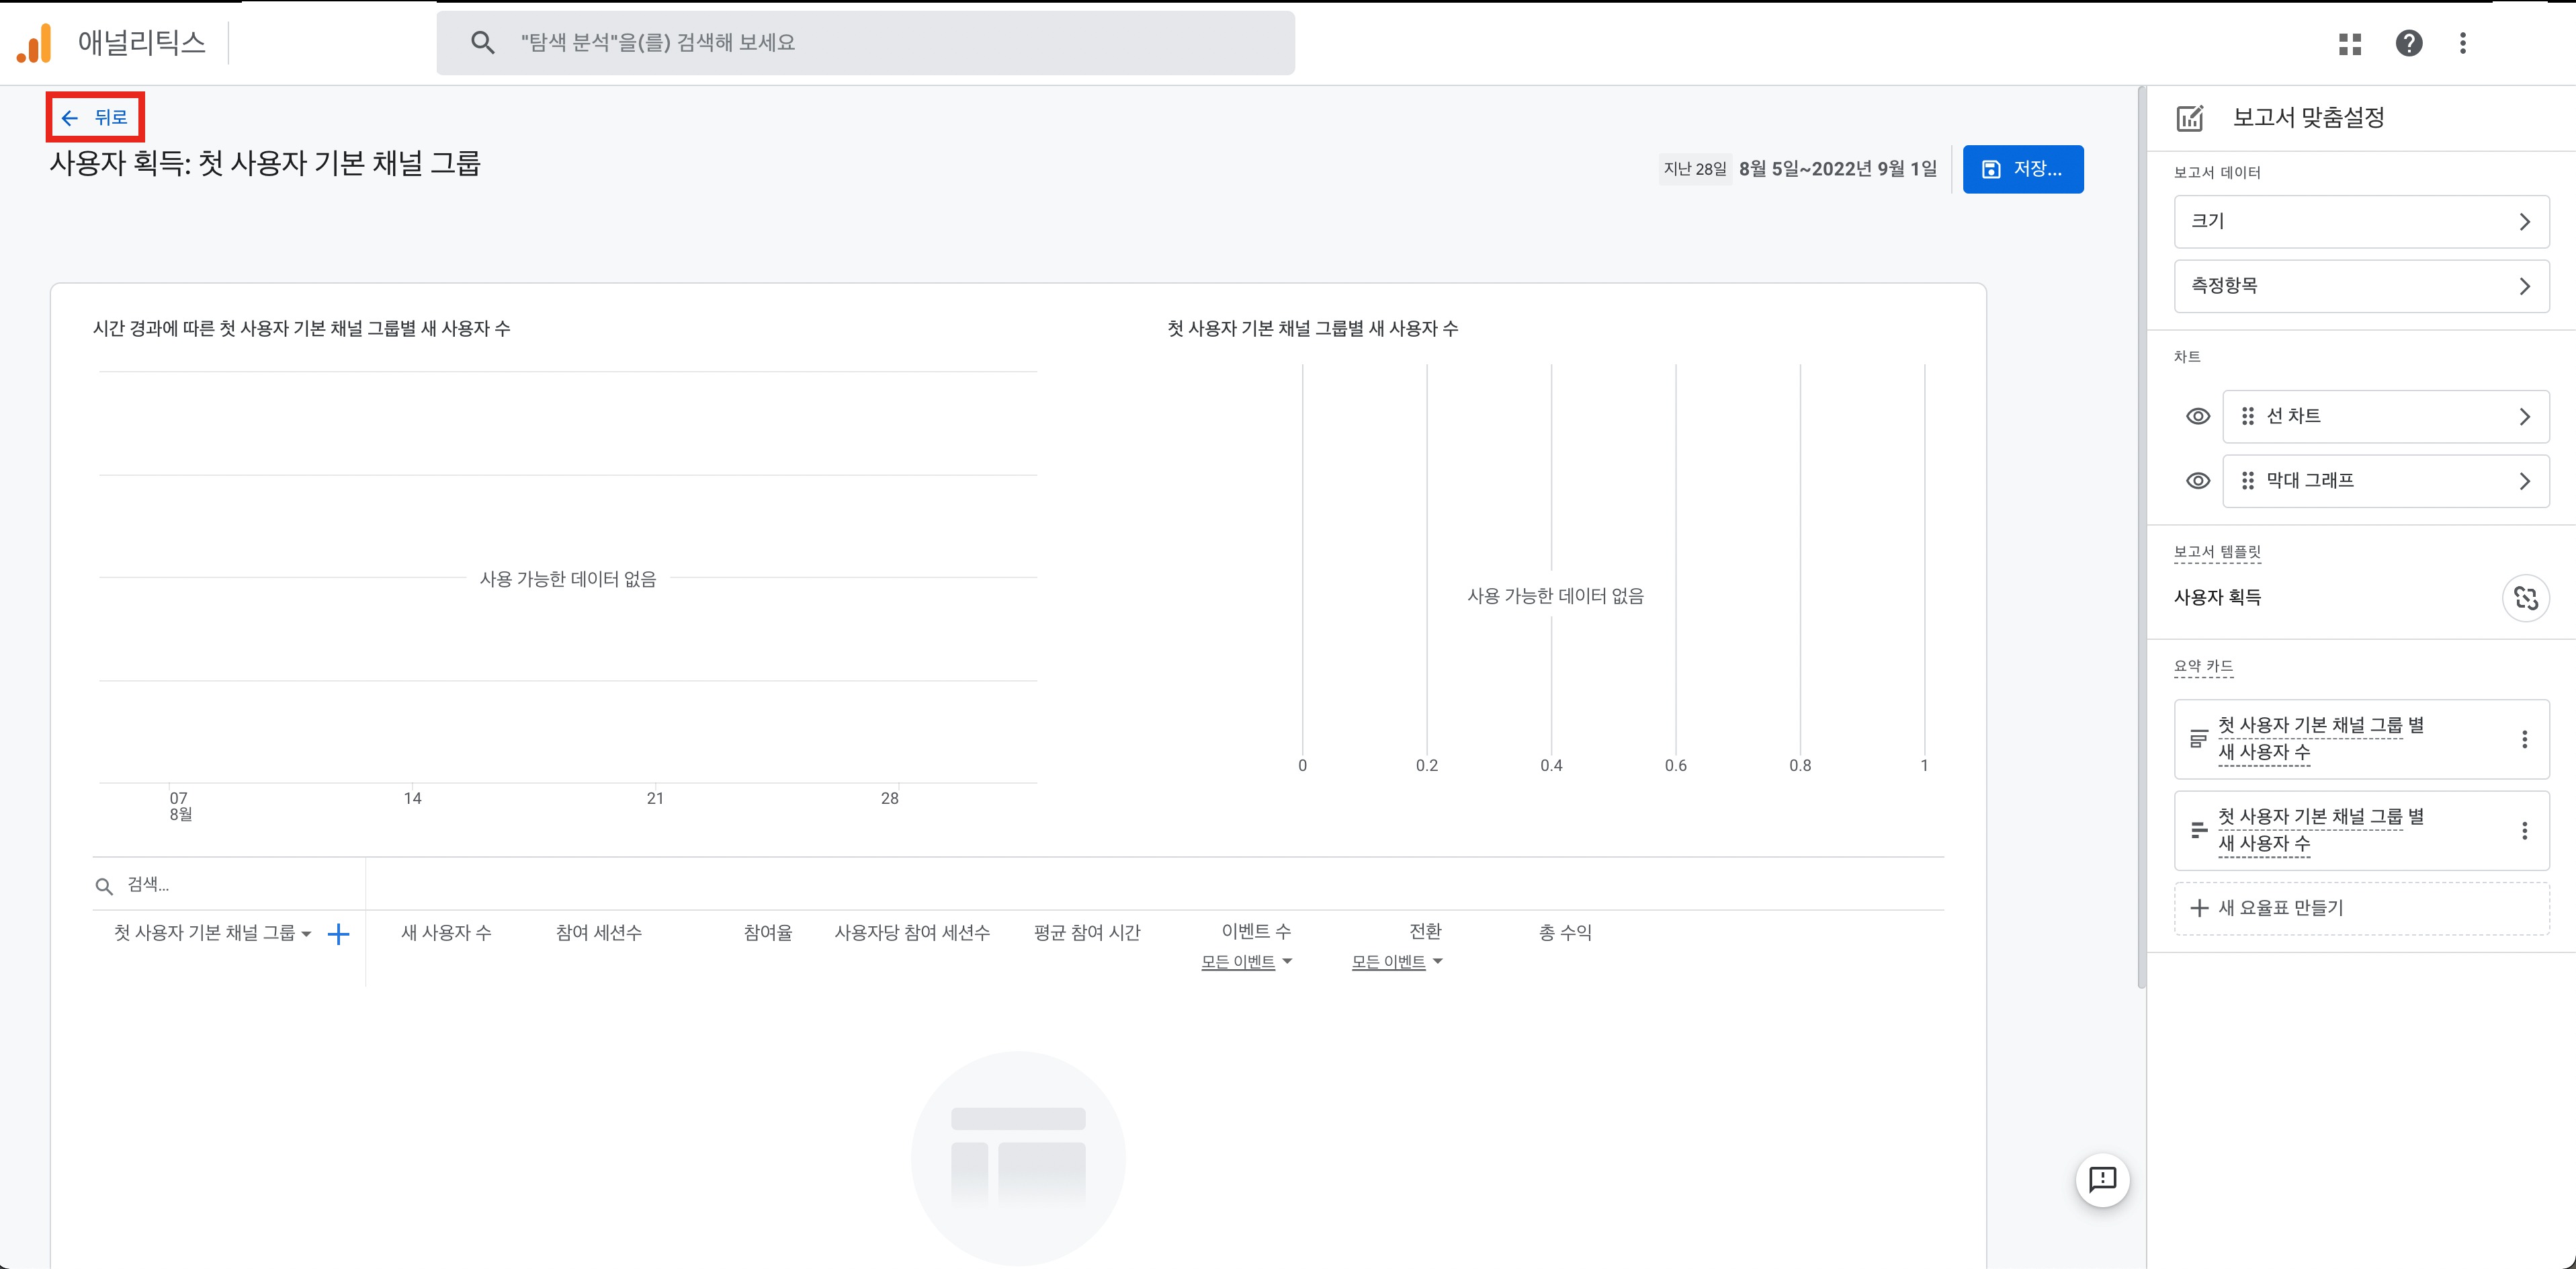Expand the 측정항목 row
Image resolution: width=2576 pixels, height=1269 pixels.
[x=2361, y=286]
